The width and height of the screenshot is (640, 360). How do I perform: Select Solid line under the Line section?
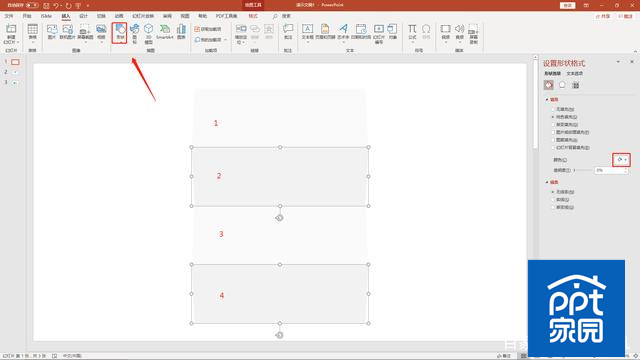[x=560, y=200]
